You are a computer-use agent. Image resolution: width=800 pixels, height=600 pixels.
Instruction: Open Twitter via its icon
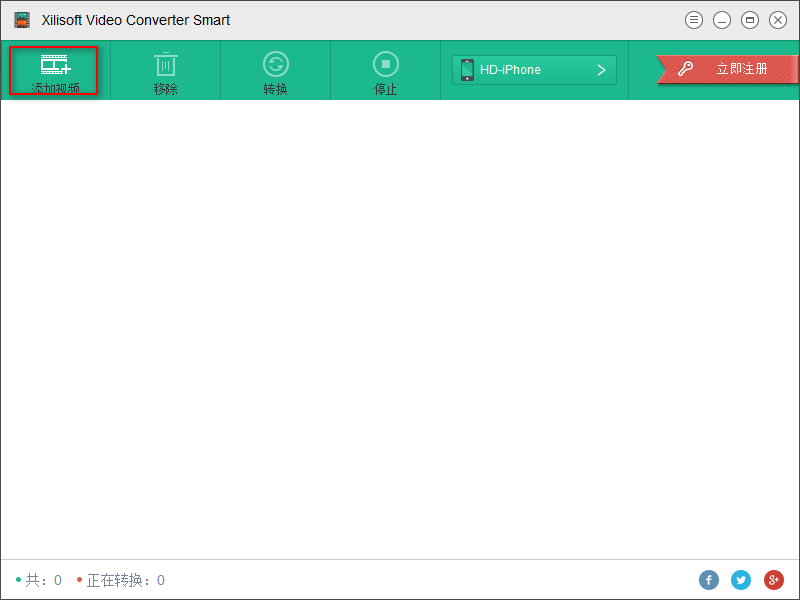[741, 580]
